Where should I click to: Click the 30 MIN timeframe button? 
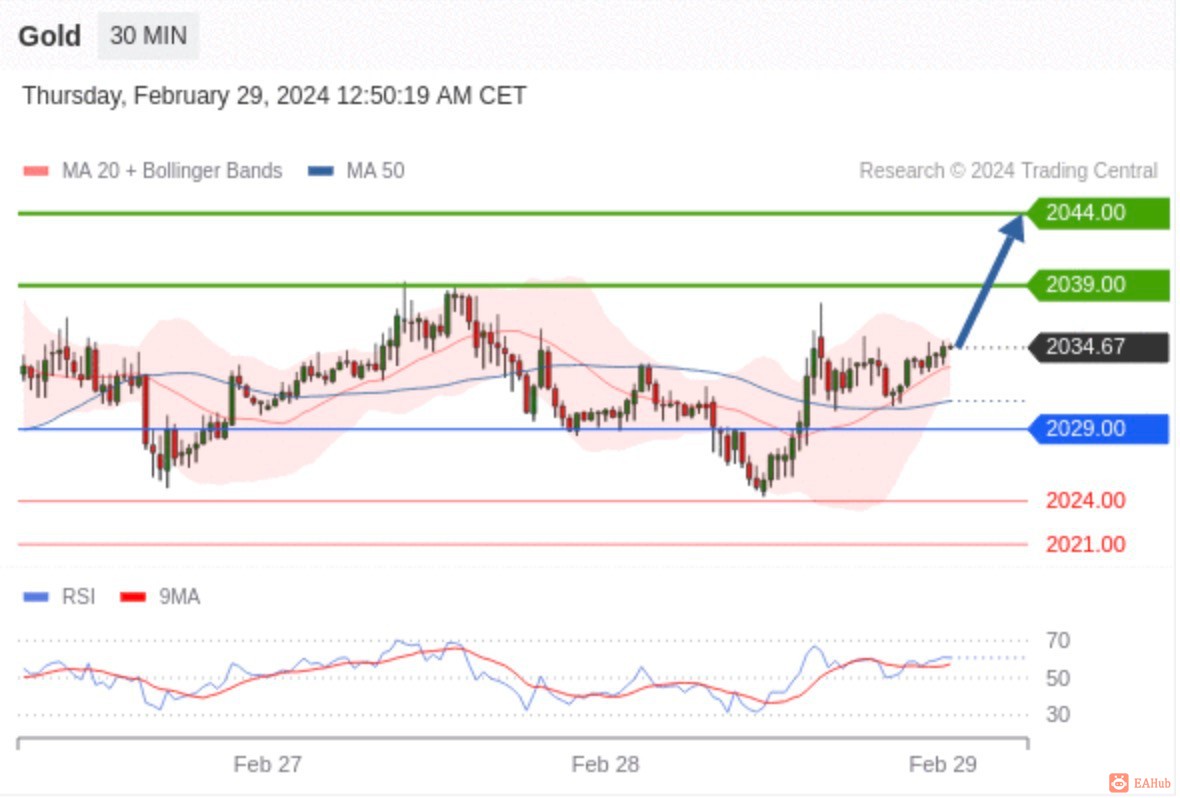click(x=148, y=35)
